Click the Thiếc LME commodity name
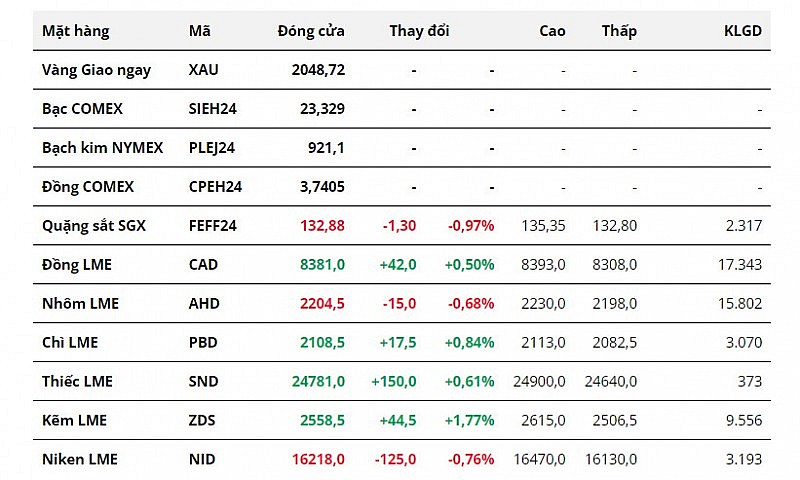800x480 pixels. [x=77, y=381]
